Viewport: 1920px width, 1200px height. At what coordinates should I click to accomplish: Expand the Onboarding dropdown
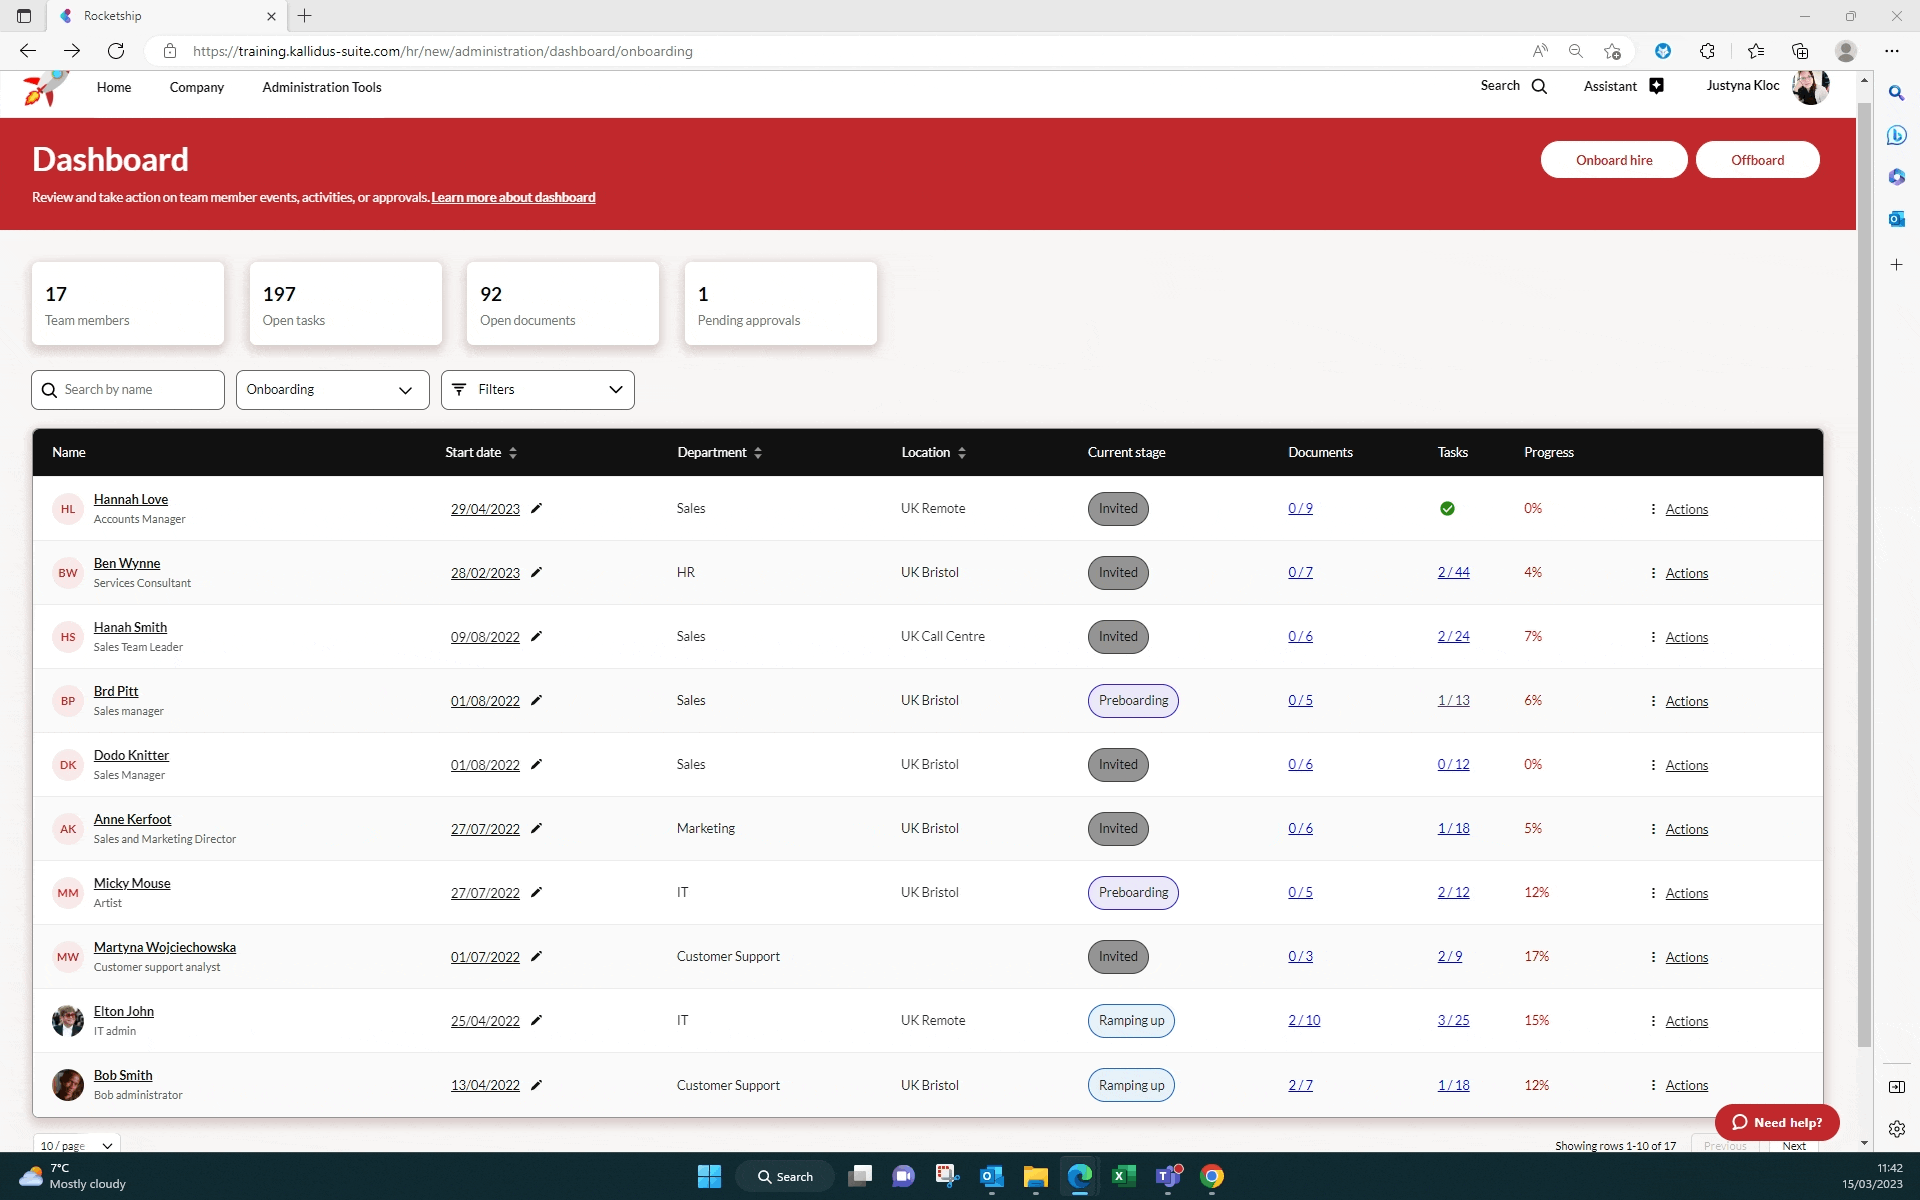332,390
